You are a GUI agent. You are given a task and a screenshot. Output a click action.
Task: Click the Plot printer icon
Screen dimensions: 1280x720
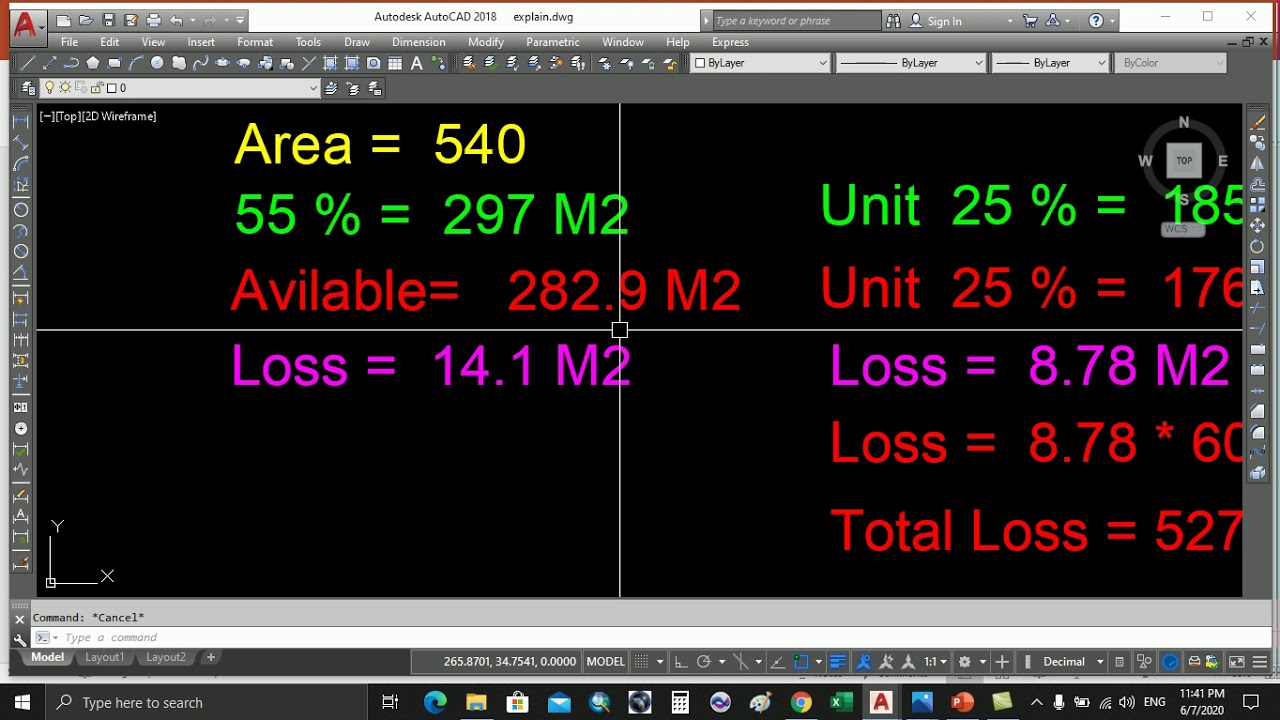pos(153,20)
